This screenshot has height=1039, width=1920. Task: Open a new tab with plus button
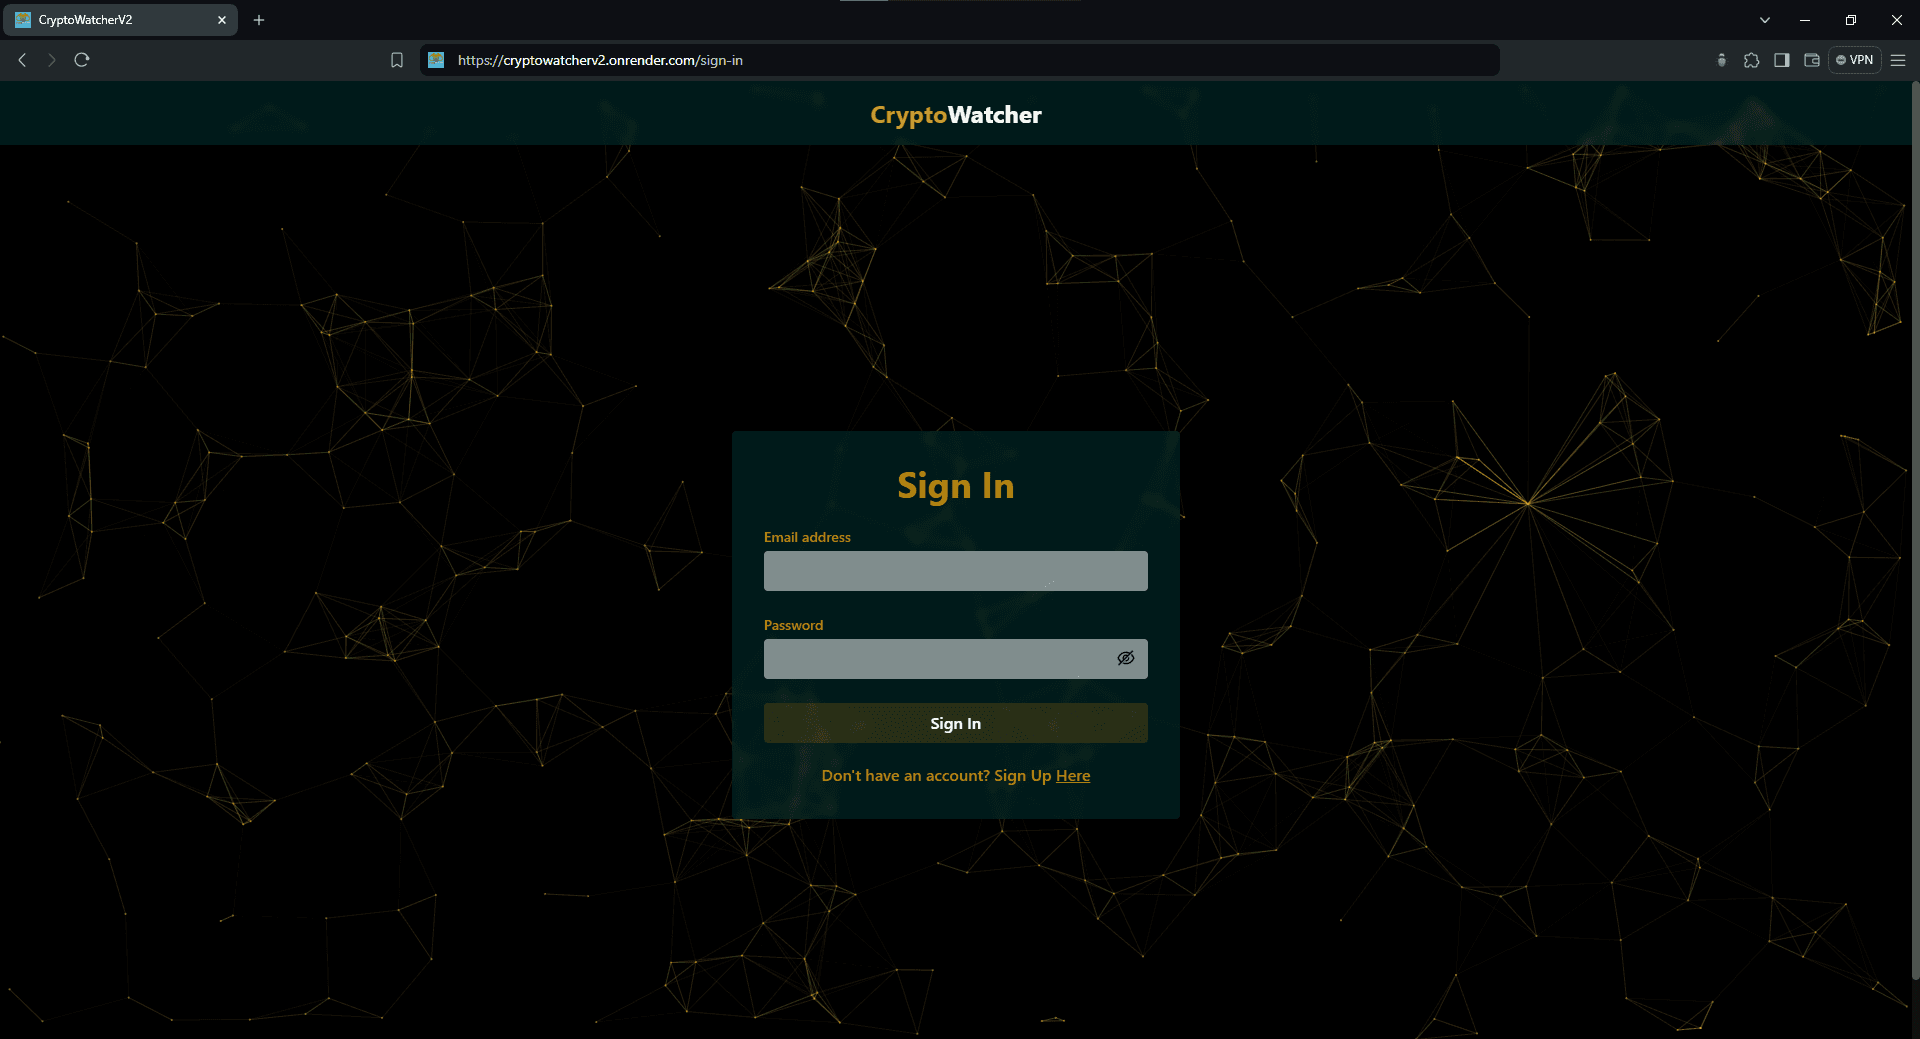259,20
